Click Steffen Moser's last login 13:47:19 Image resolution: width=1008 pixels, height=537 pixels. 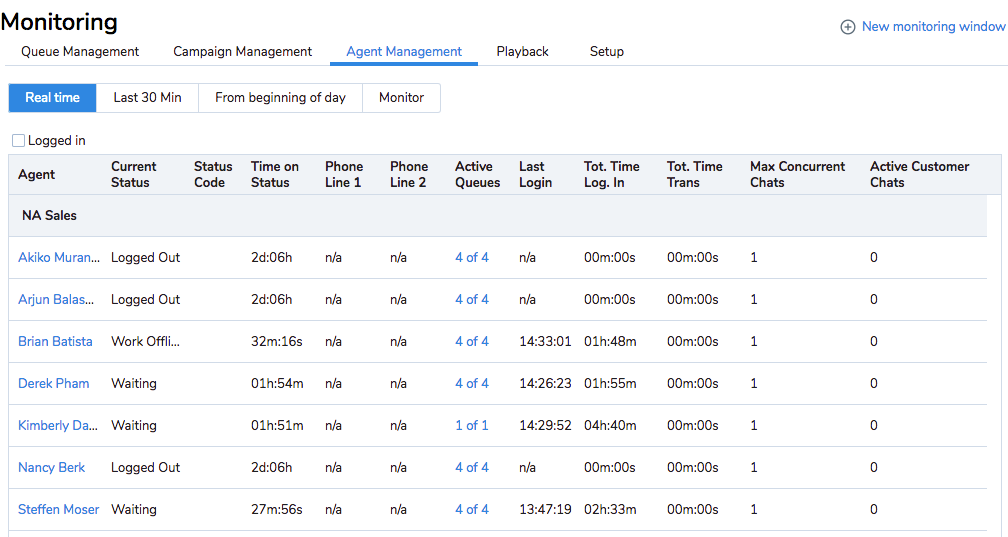545,509
